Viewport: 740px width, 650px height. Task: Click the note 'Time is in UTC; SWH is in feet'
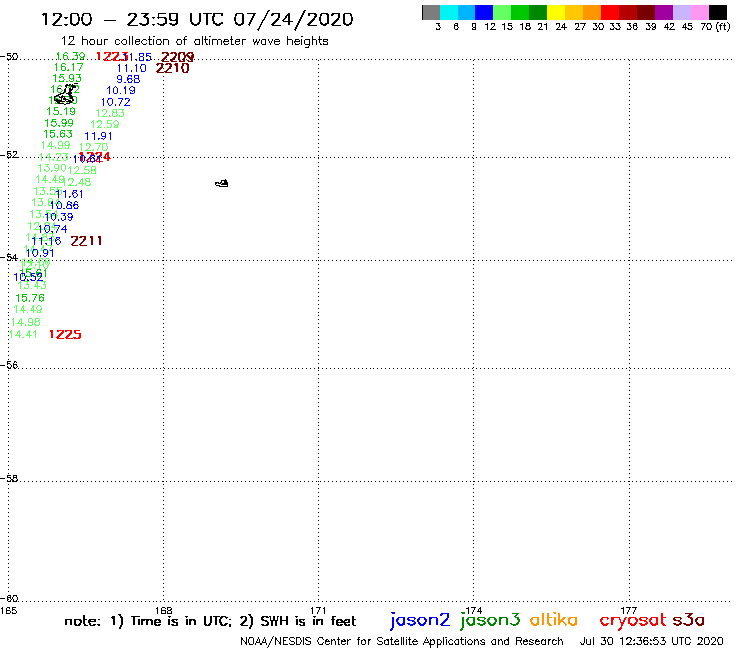210,621
